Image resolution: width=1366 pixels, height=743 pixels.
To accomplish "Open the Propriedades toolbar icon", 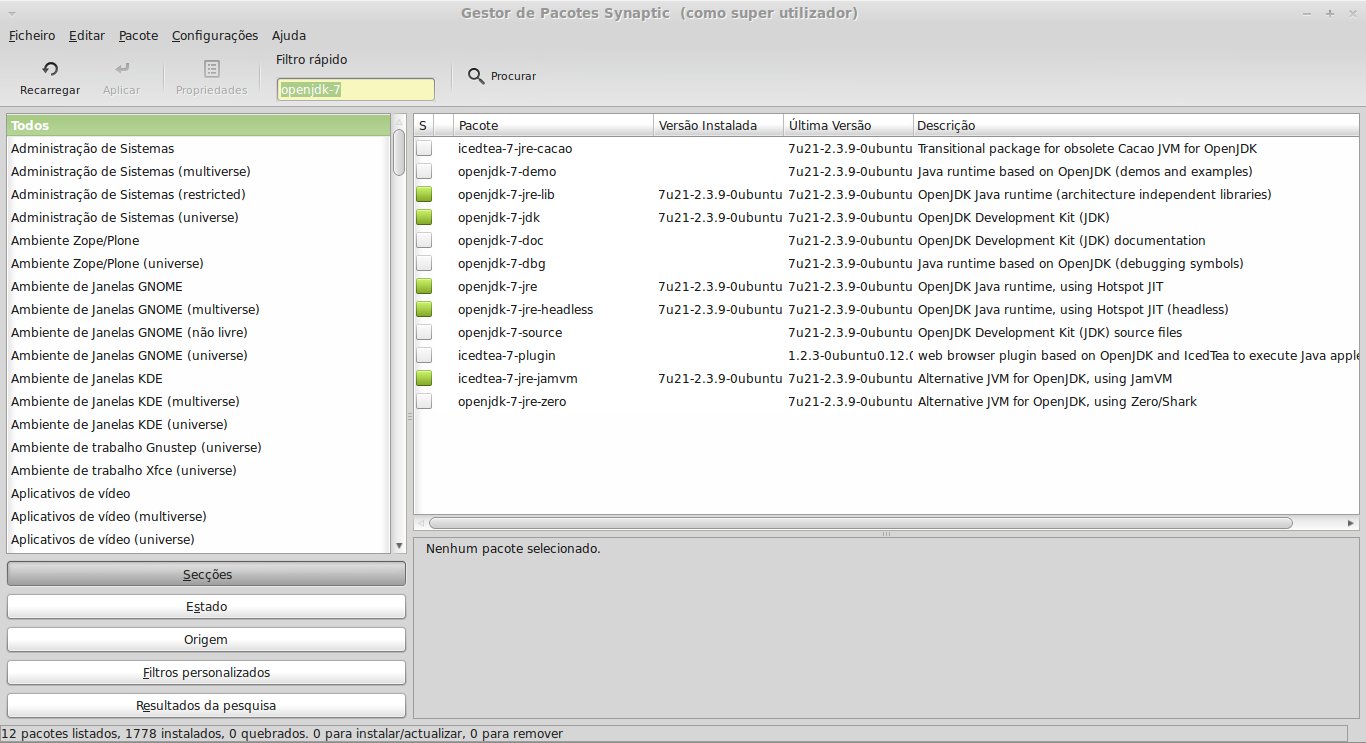I will [211, 77].
